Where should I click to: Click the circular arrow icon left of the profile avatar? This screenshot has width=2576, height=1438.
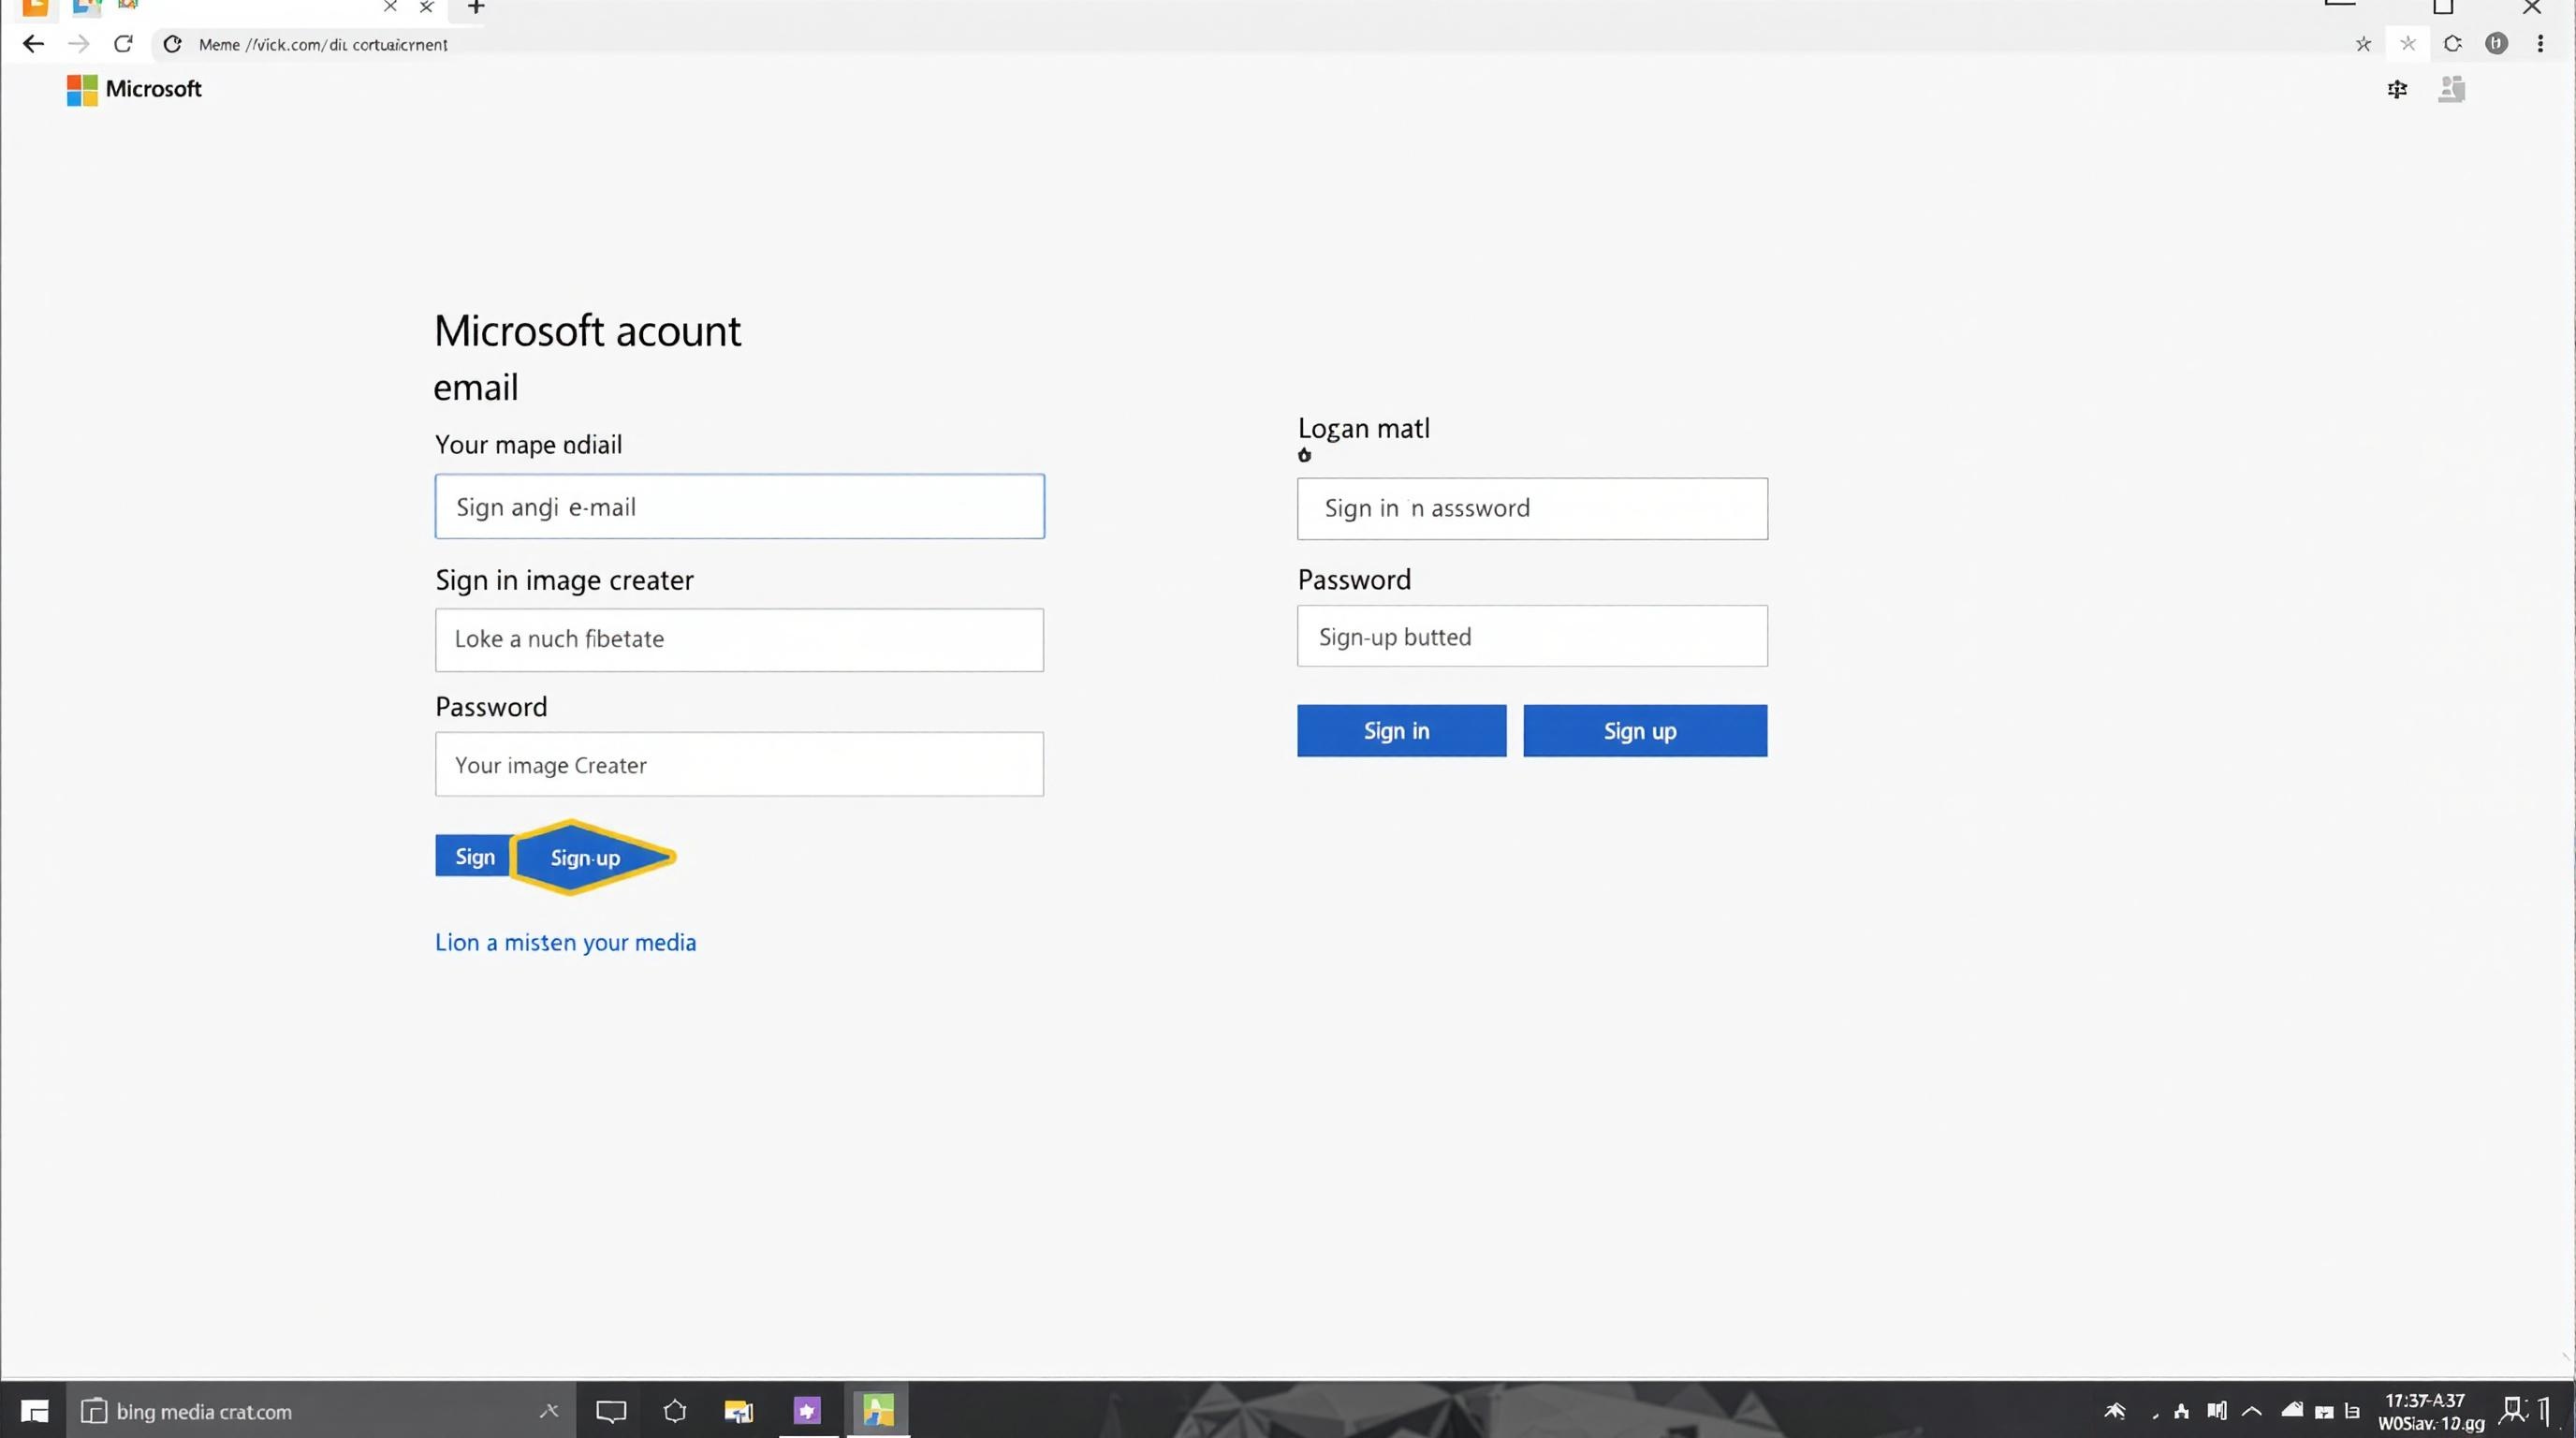(2452, 44)
